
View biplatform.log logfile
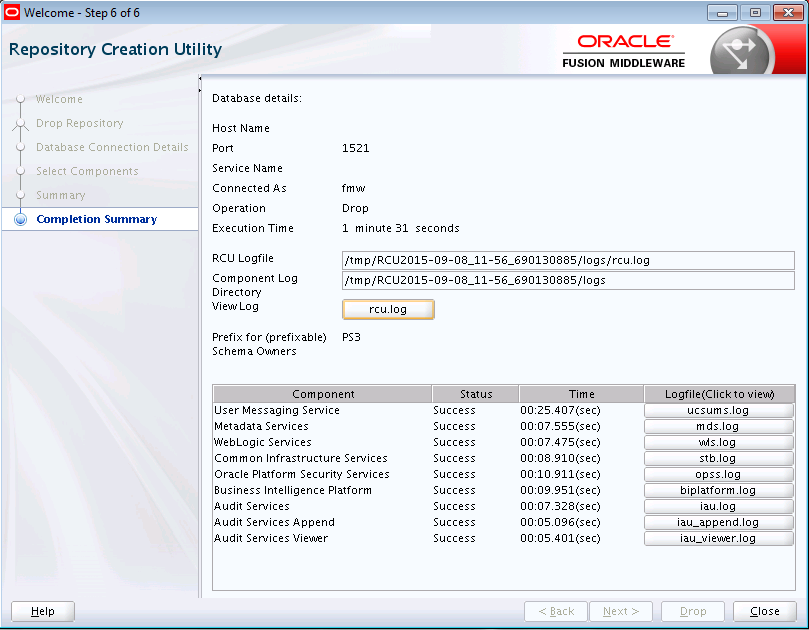[718, 490]
